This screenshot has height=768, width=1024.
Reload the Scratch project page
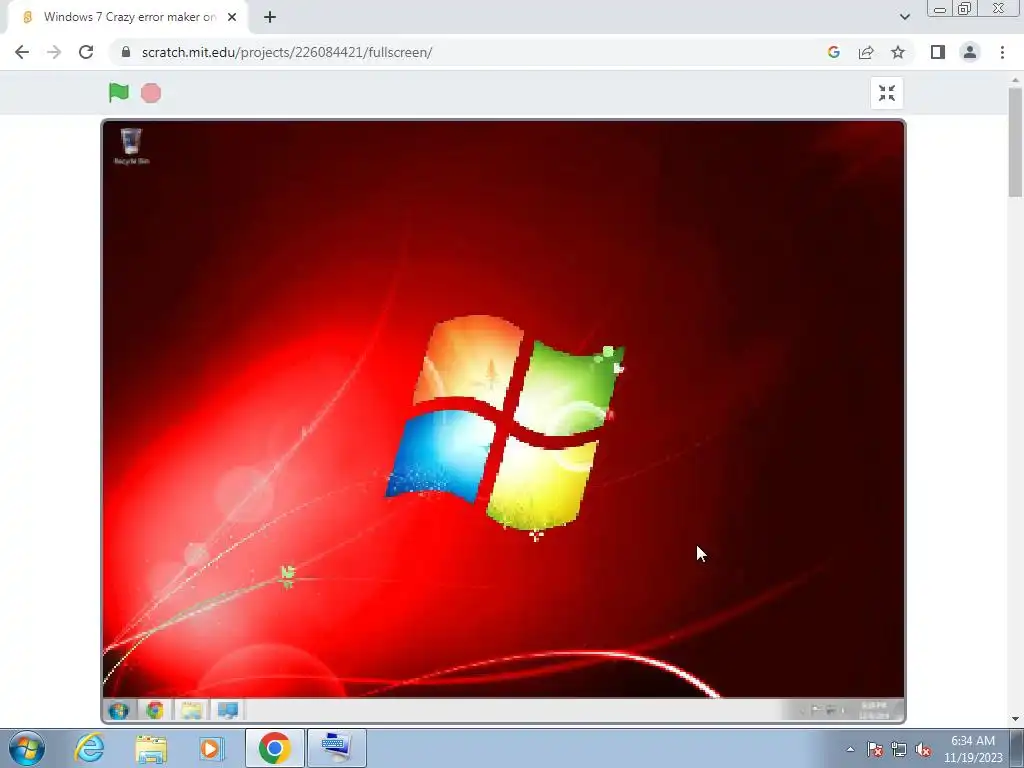[86, 52]
